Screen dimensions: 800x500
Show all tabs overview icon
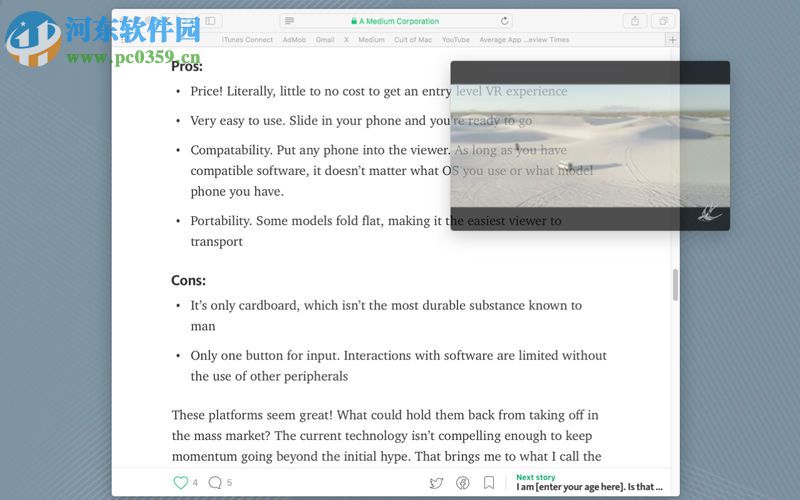point(663,21)
